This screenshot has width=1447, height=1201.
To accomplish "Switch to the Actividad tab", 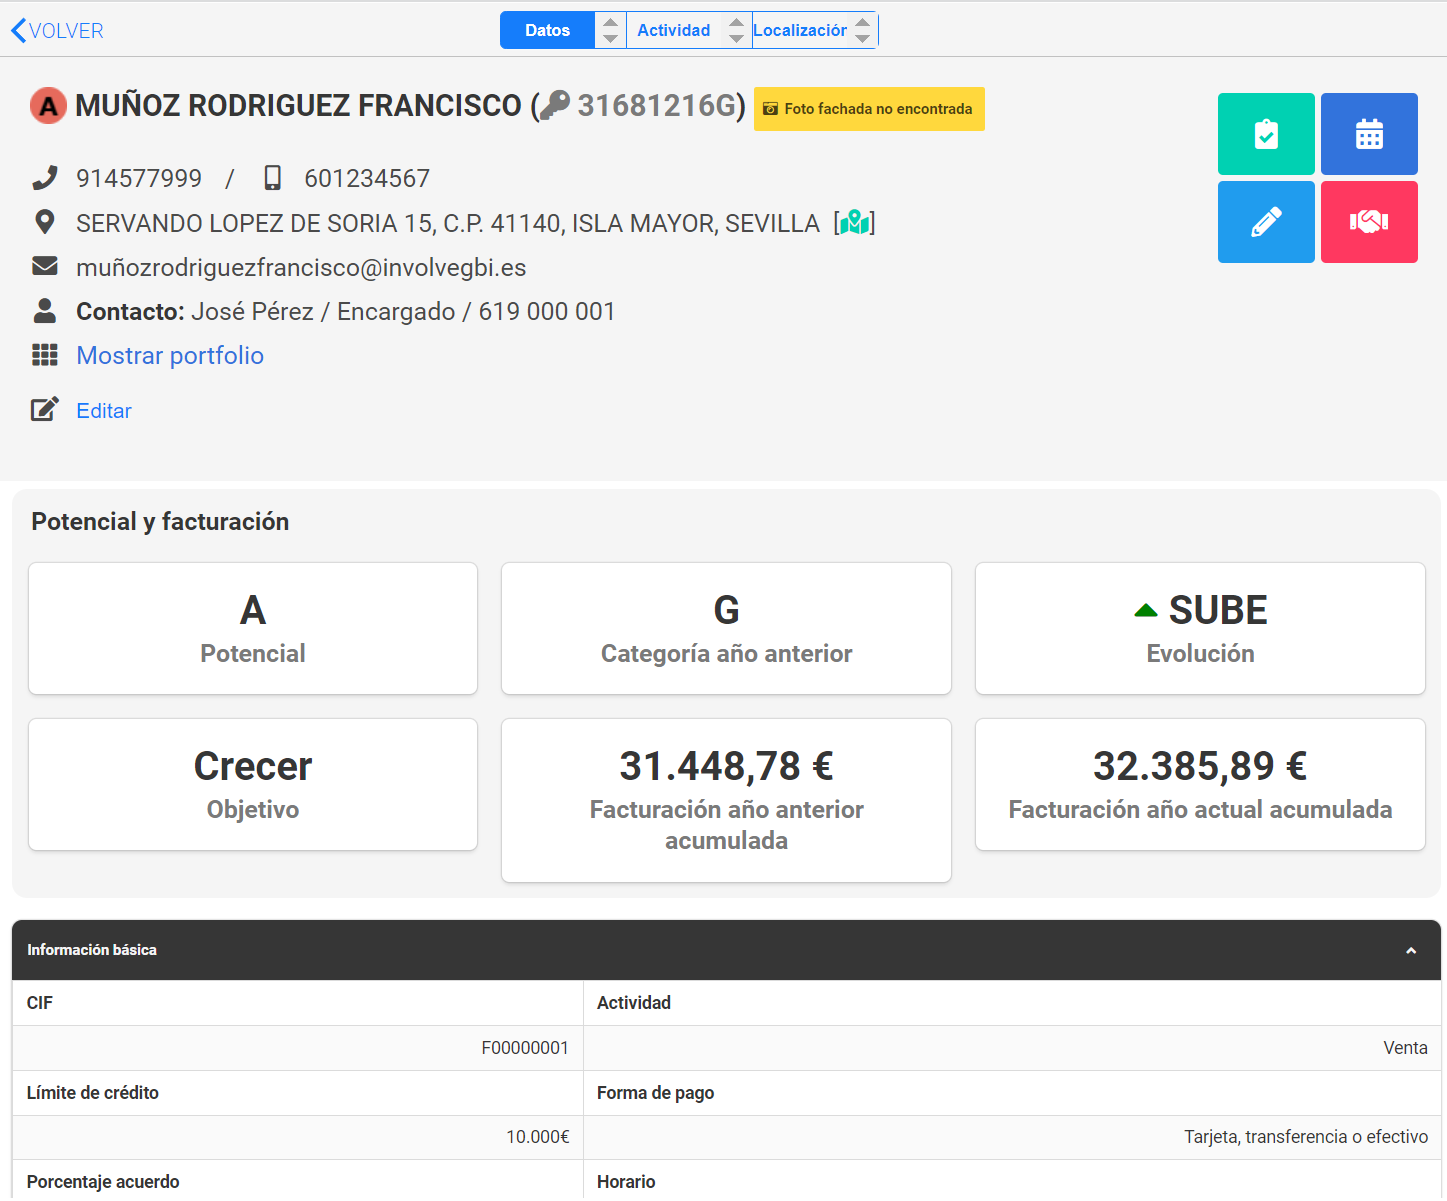I will click(x=673, y=30).
